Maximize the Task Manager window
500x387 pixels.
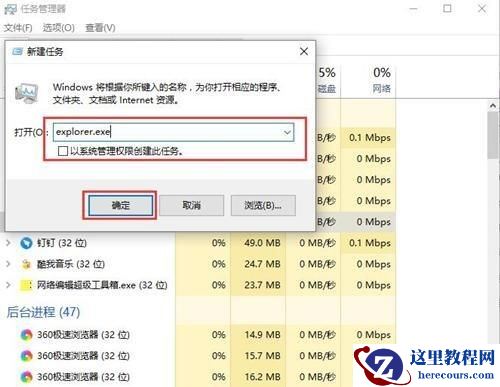pos(447,9)
